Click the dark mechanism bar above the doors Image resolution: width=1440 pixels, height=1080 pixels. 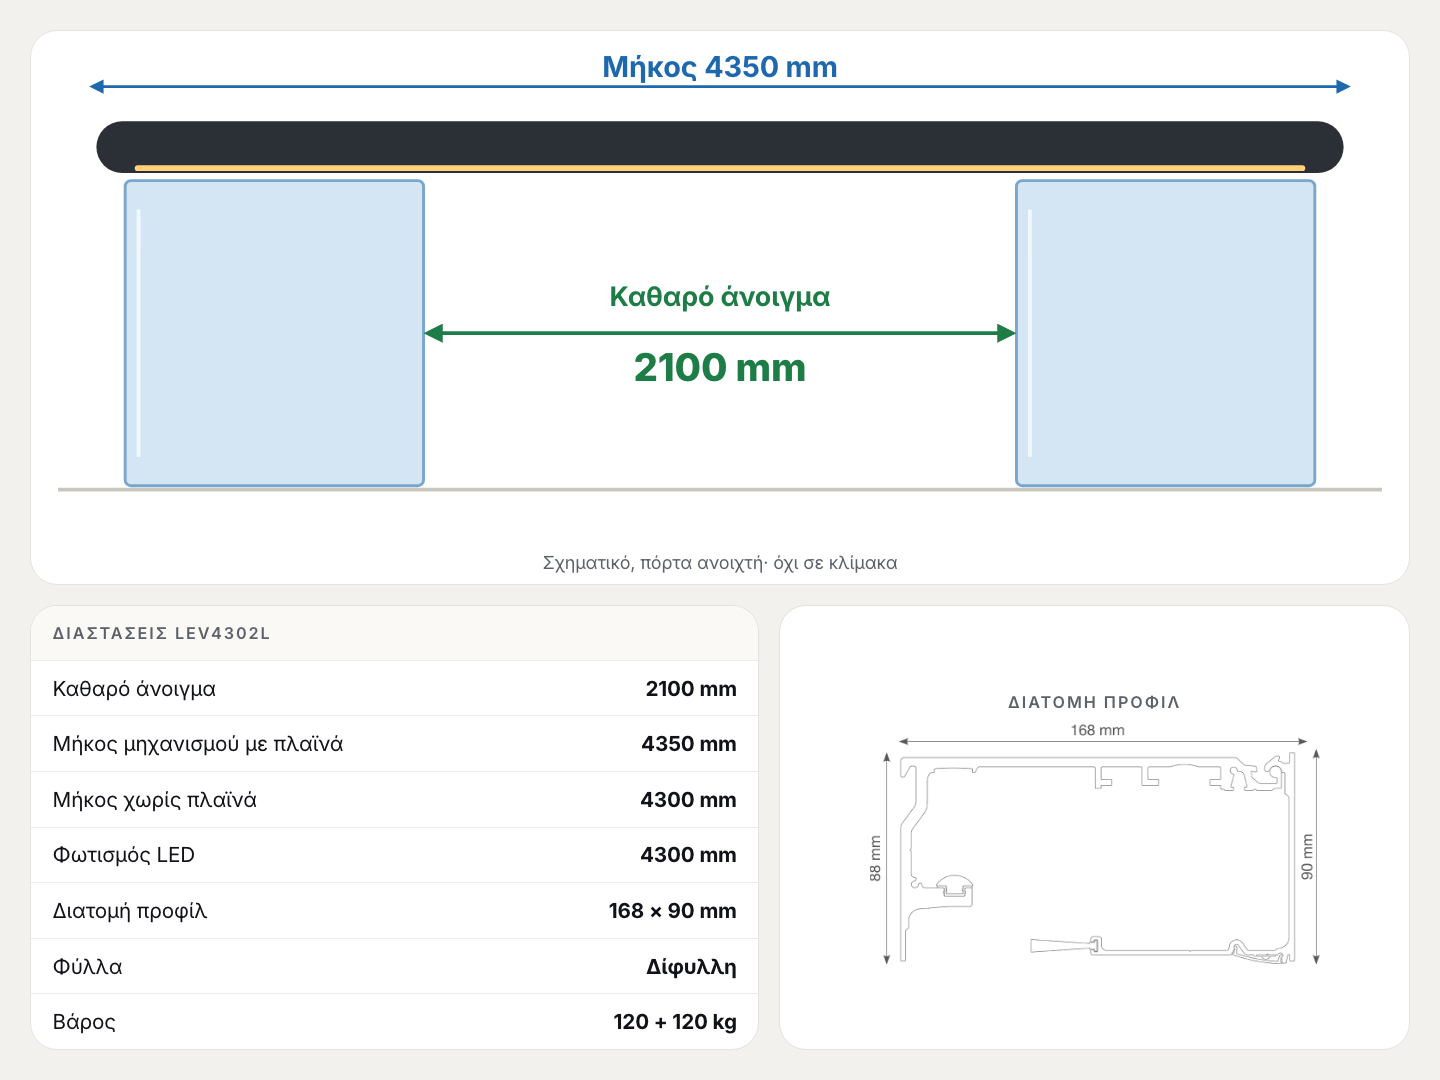click(x=720, y=147)
